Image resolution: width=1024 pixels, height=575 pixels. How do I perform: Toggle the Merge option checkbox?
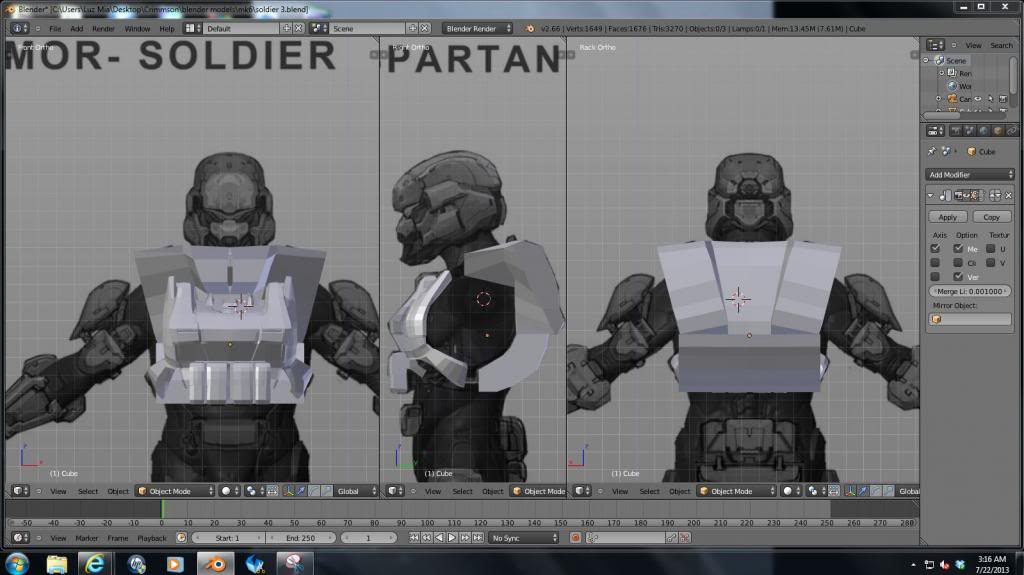coord(959,248)
